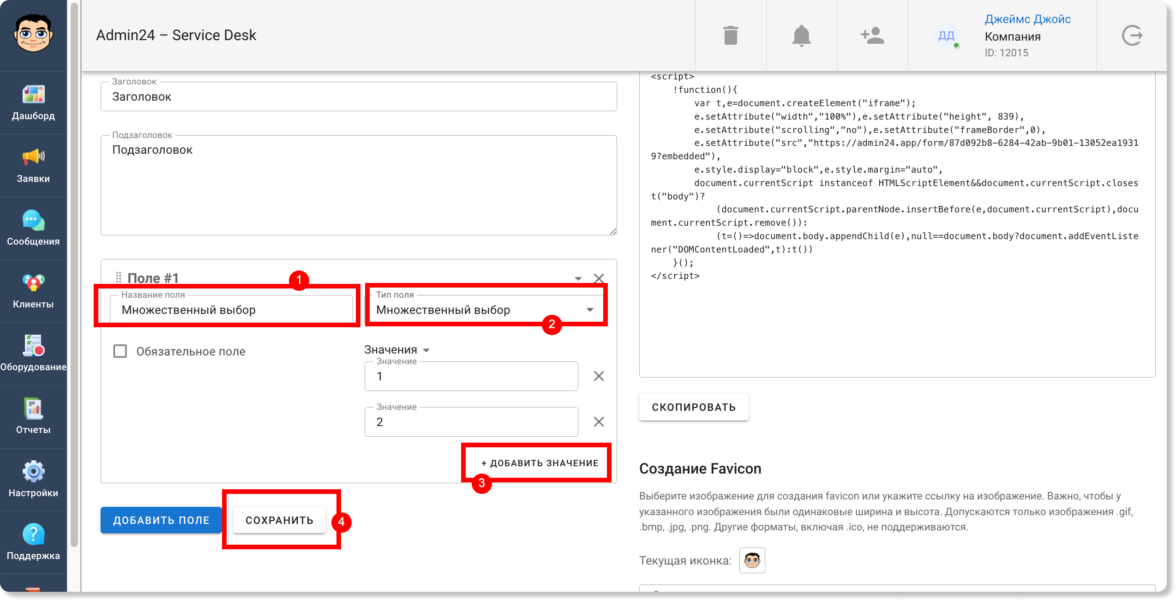Image resolution: width=1176 pixels, height=601 pixels.
Task: Collapse the Значения list arrow
Action: [x=426, y=350]
